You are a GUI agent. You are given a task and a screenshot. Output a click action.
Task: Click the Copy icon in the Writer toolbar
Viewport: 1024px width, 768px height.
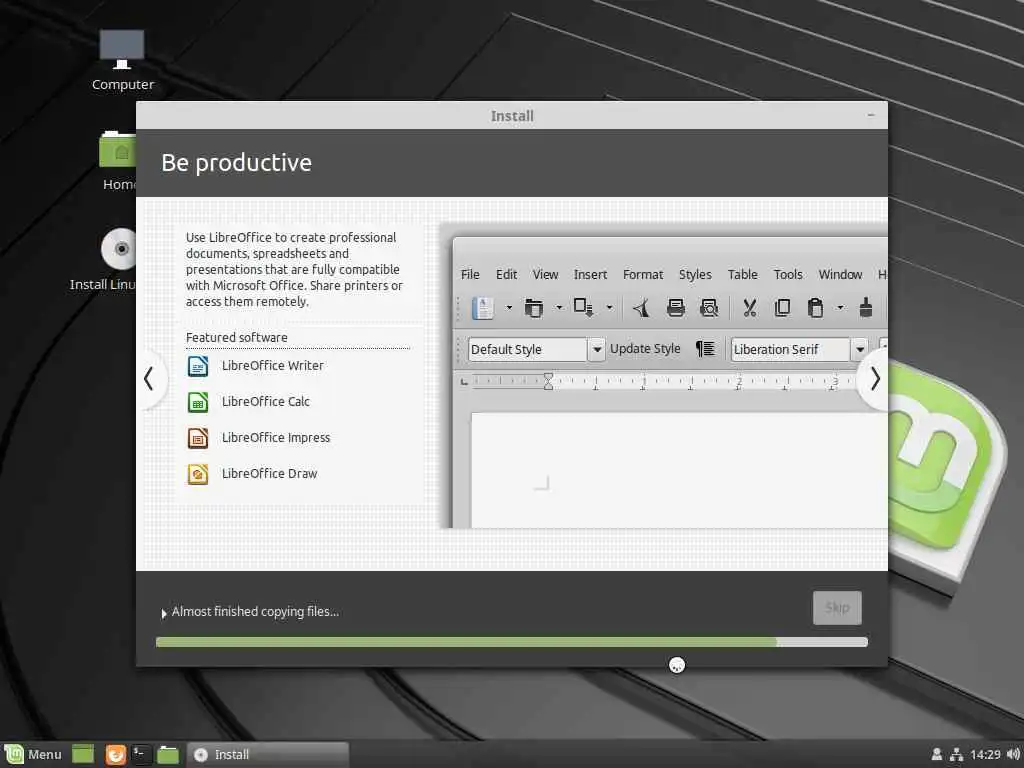pyautogui.click(x=782, y=308)
